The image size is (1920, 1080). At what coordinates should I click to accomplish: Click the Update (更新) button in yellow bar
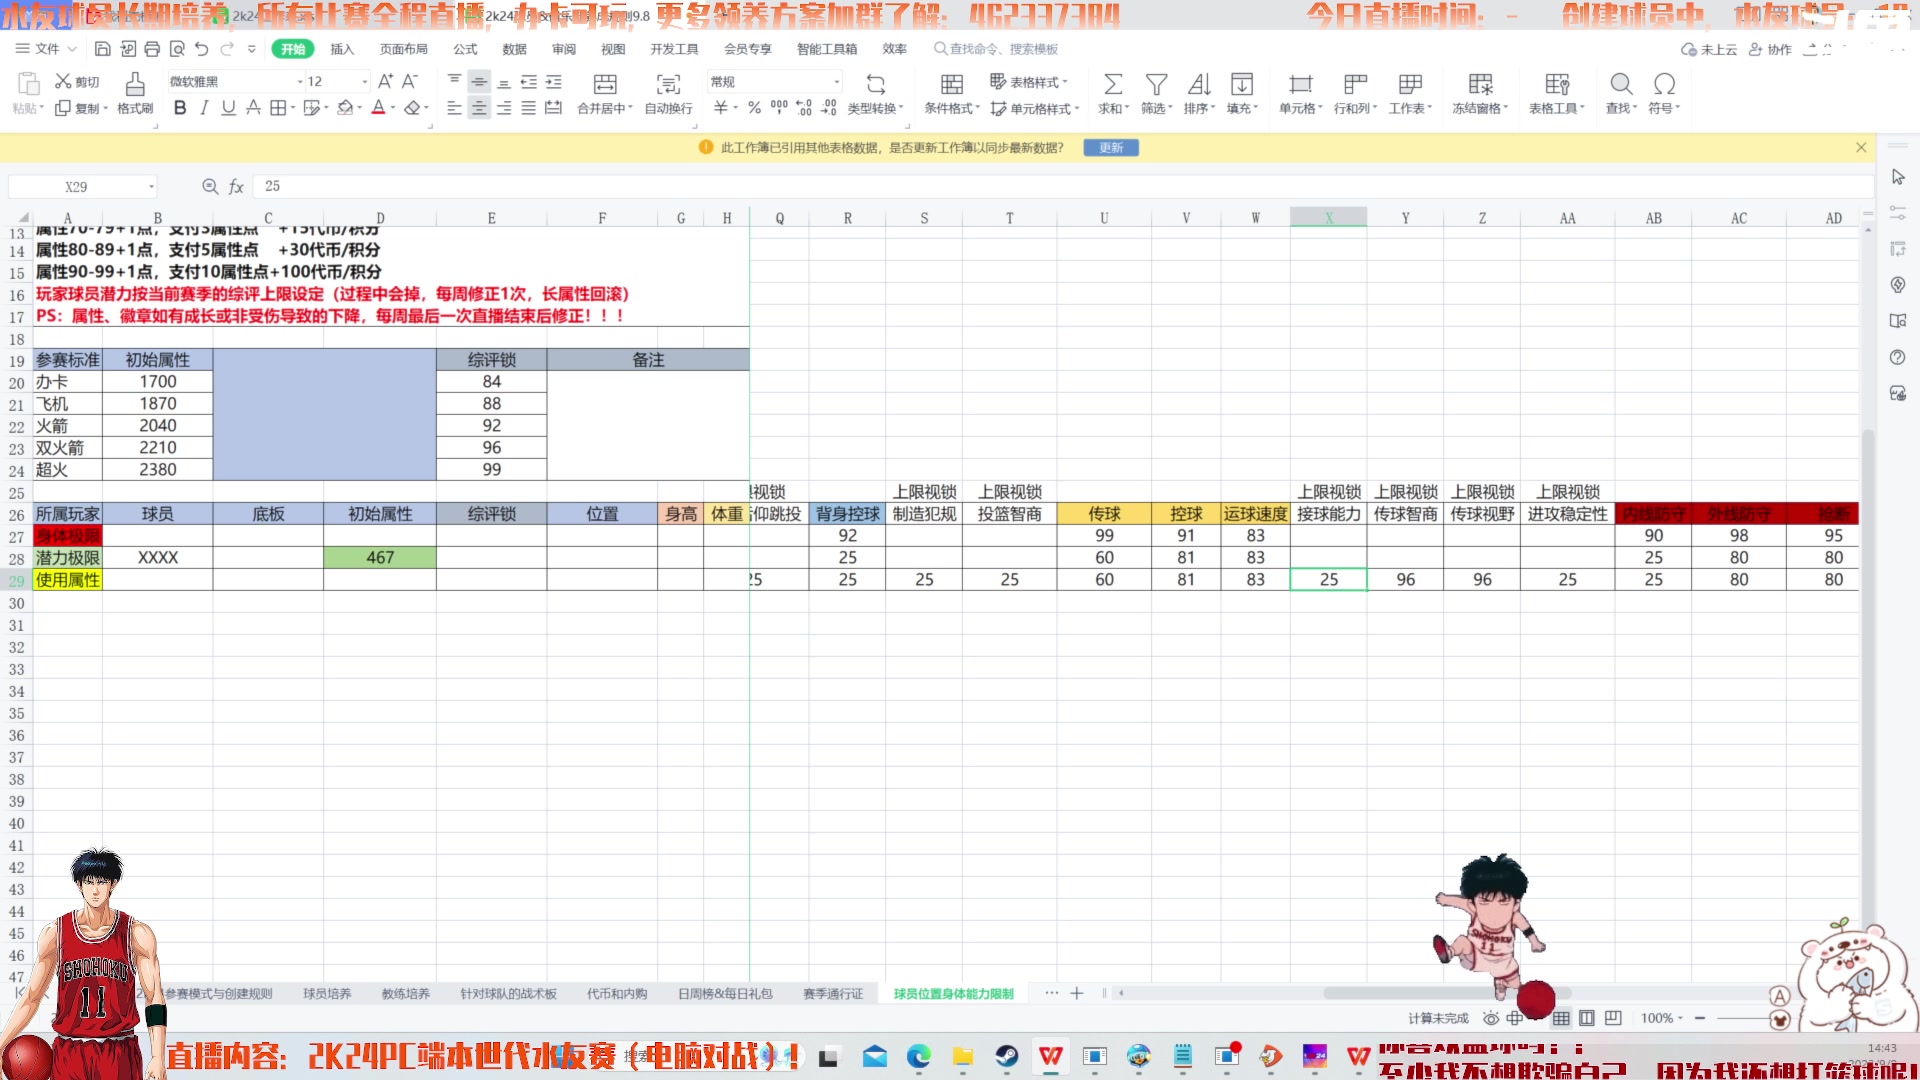coord(1111,148)
